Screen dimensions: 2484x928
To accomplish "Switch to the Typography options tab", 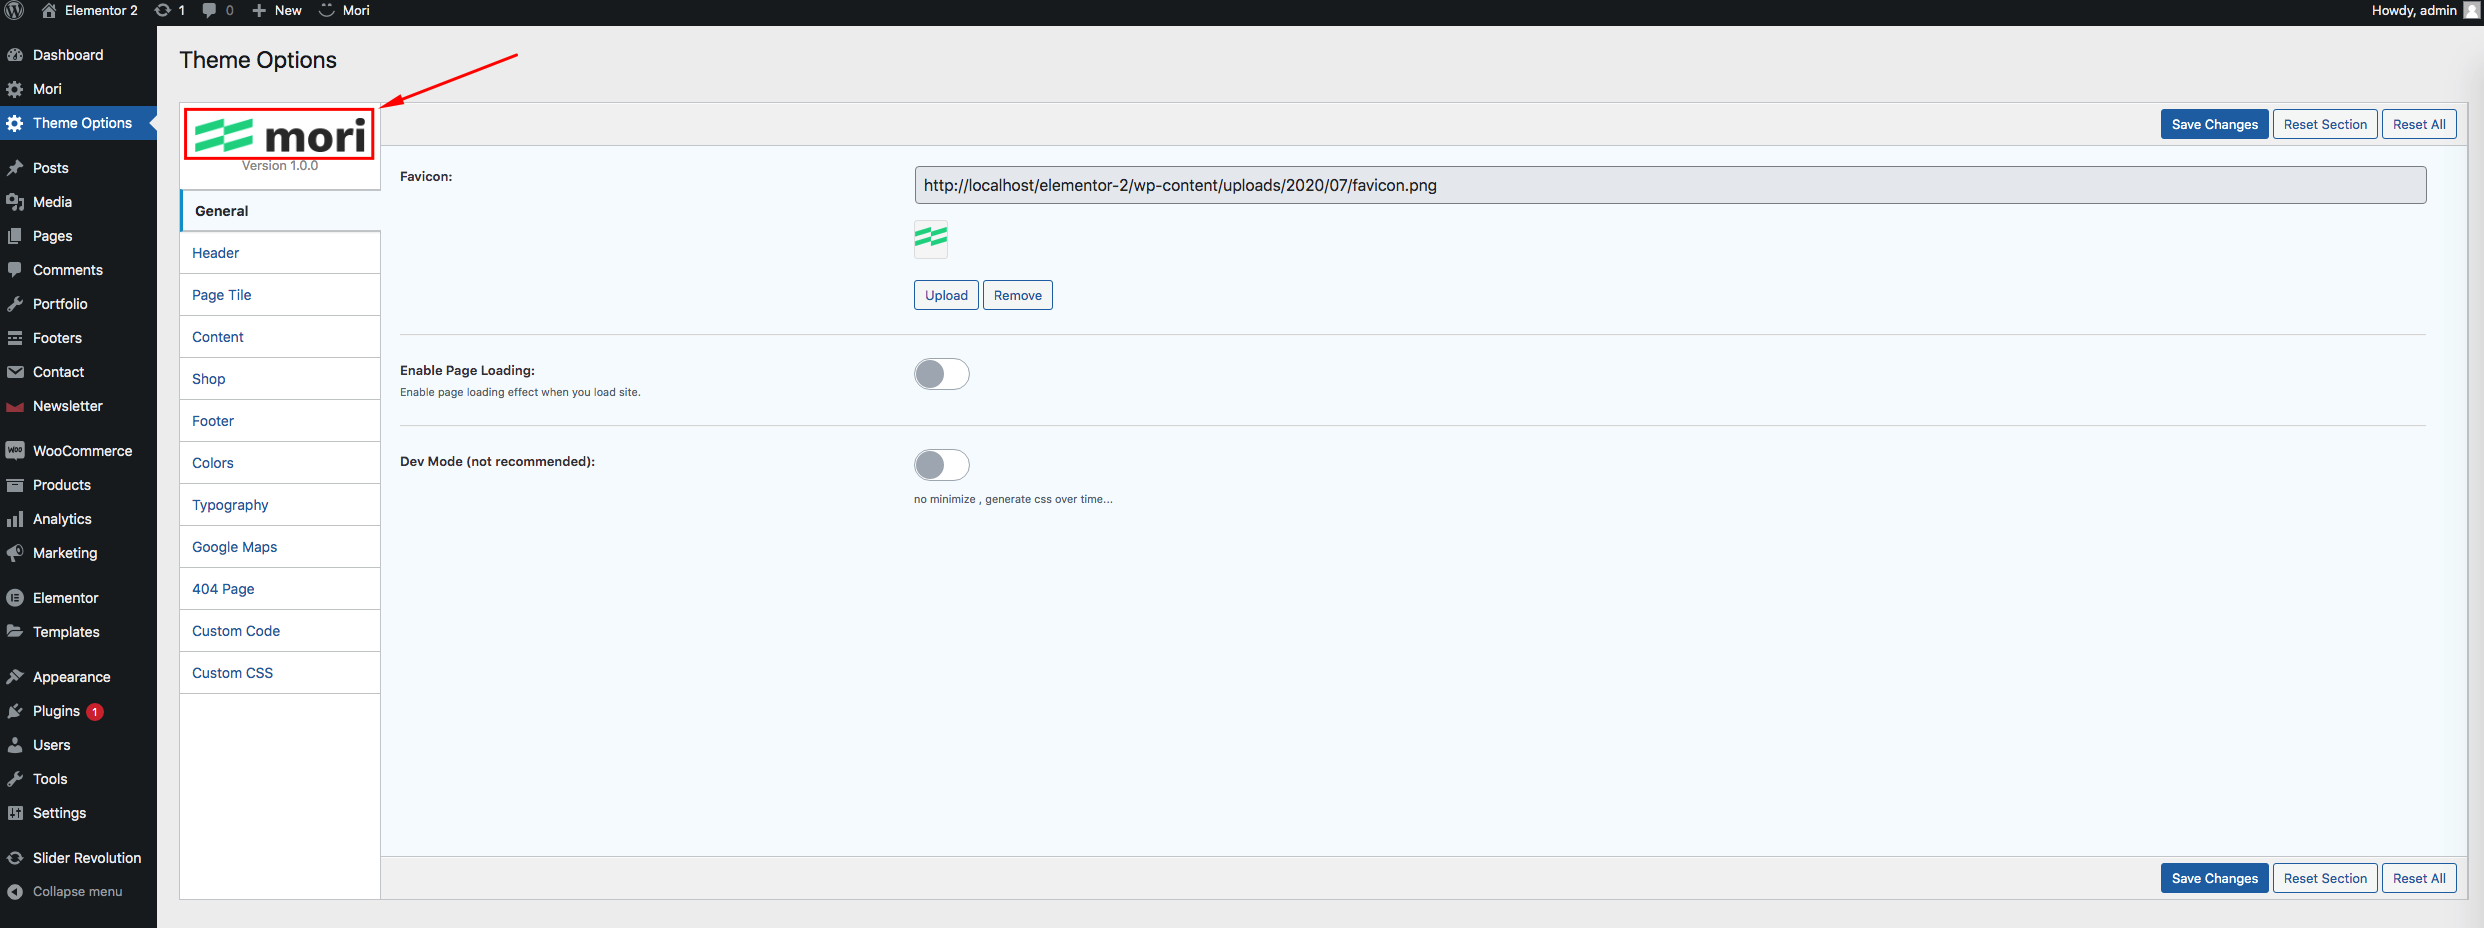I will [230, 505].
